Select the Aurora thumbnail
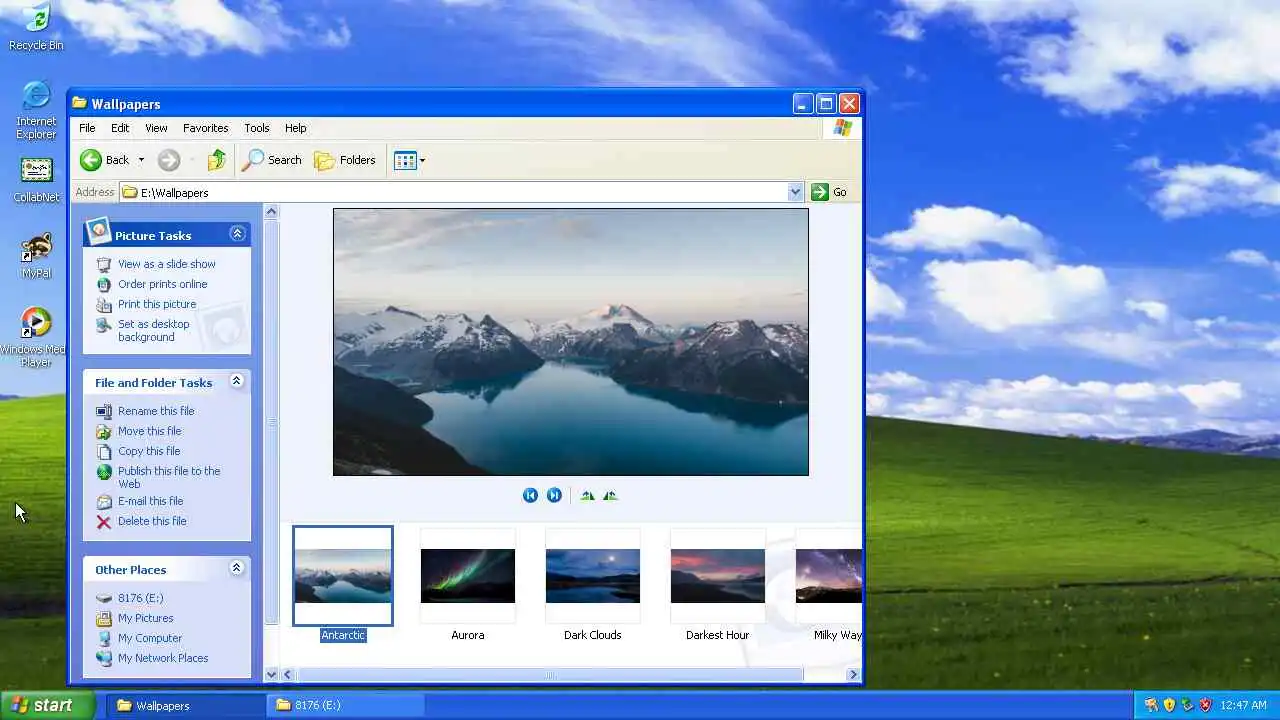 click(x=468, y=576)
